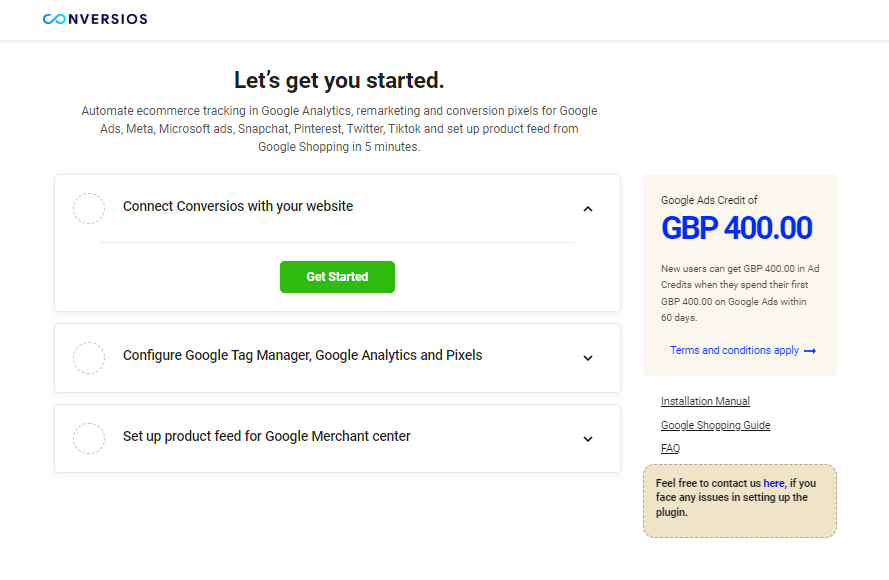Open the Terms and conditions apply link
Viewport: 889px width, 580px height.
(x=734, y=350)
